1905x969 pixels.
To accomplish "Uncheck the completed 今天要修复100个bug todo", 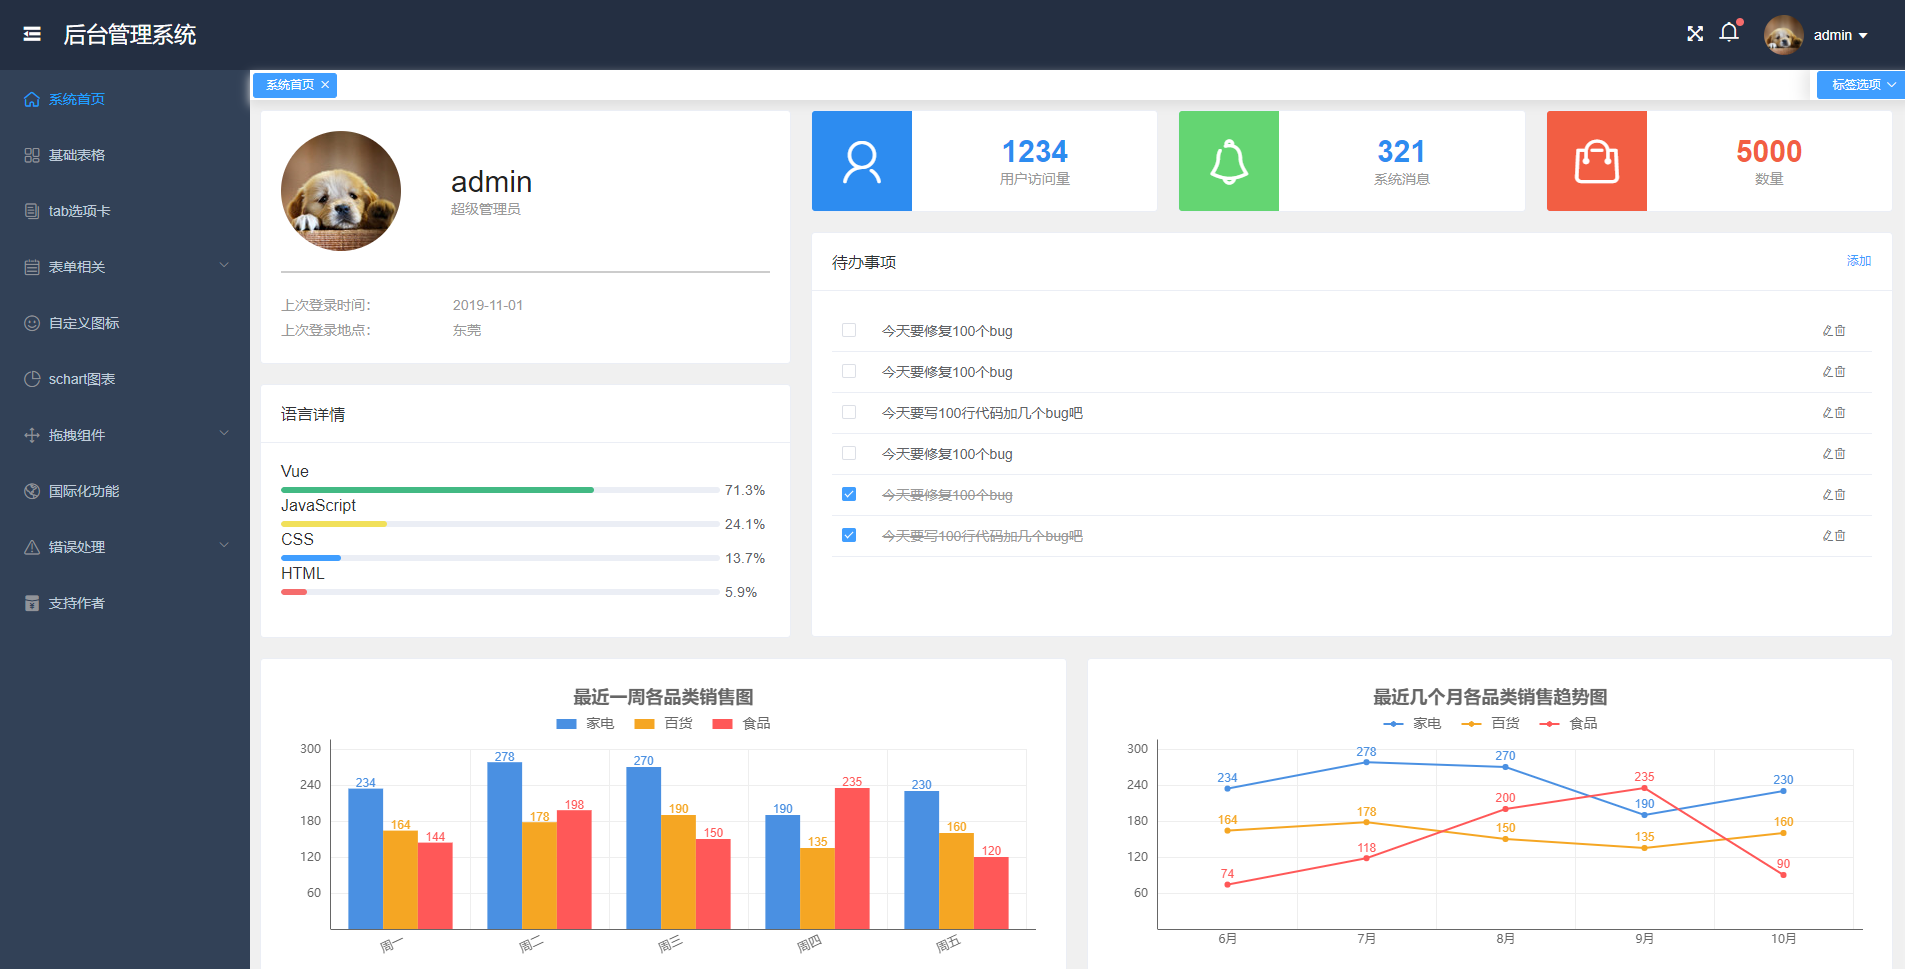I will (x=849, y=494).
